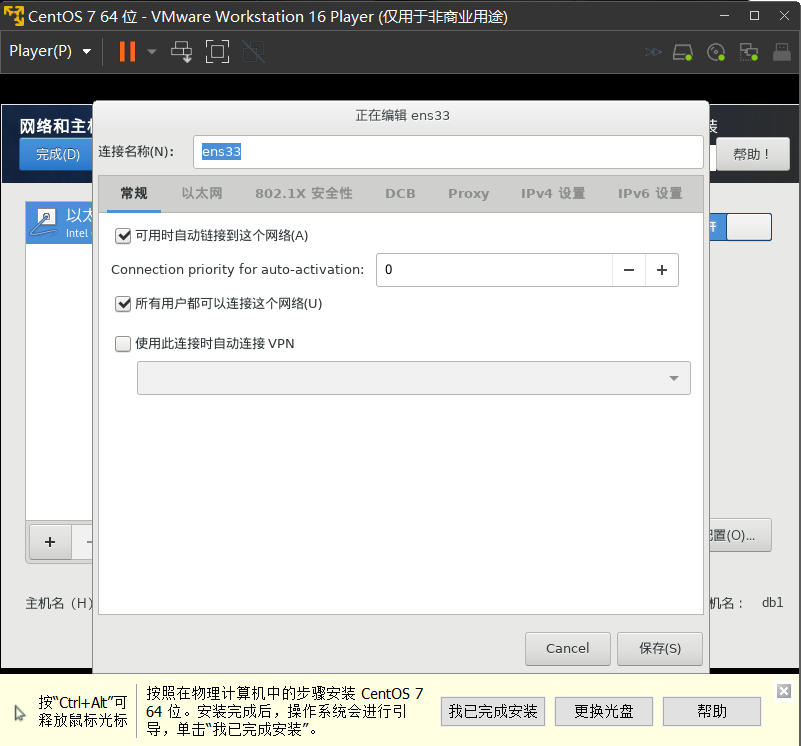Click the hard disk status icon
This screenshot has width=801, height=746.
coord(683,52)
